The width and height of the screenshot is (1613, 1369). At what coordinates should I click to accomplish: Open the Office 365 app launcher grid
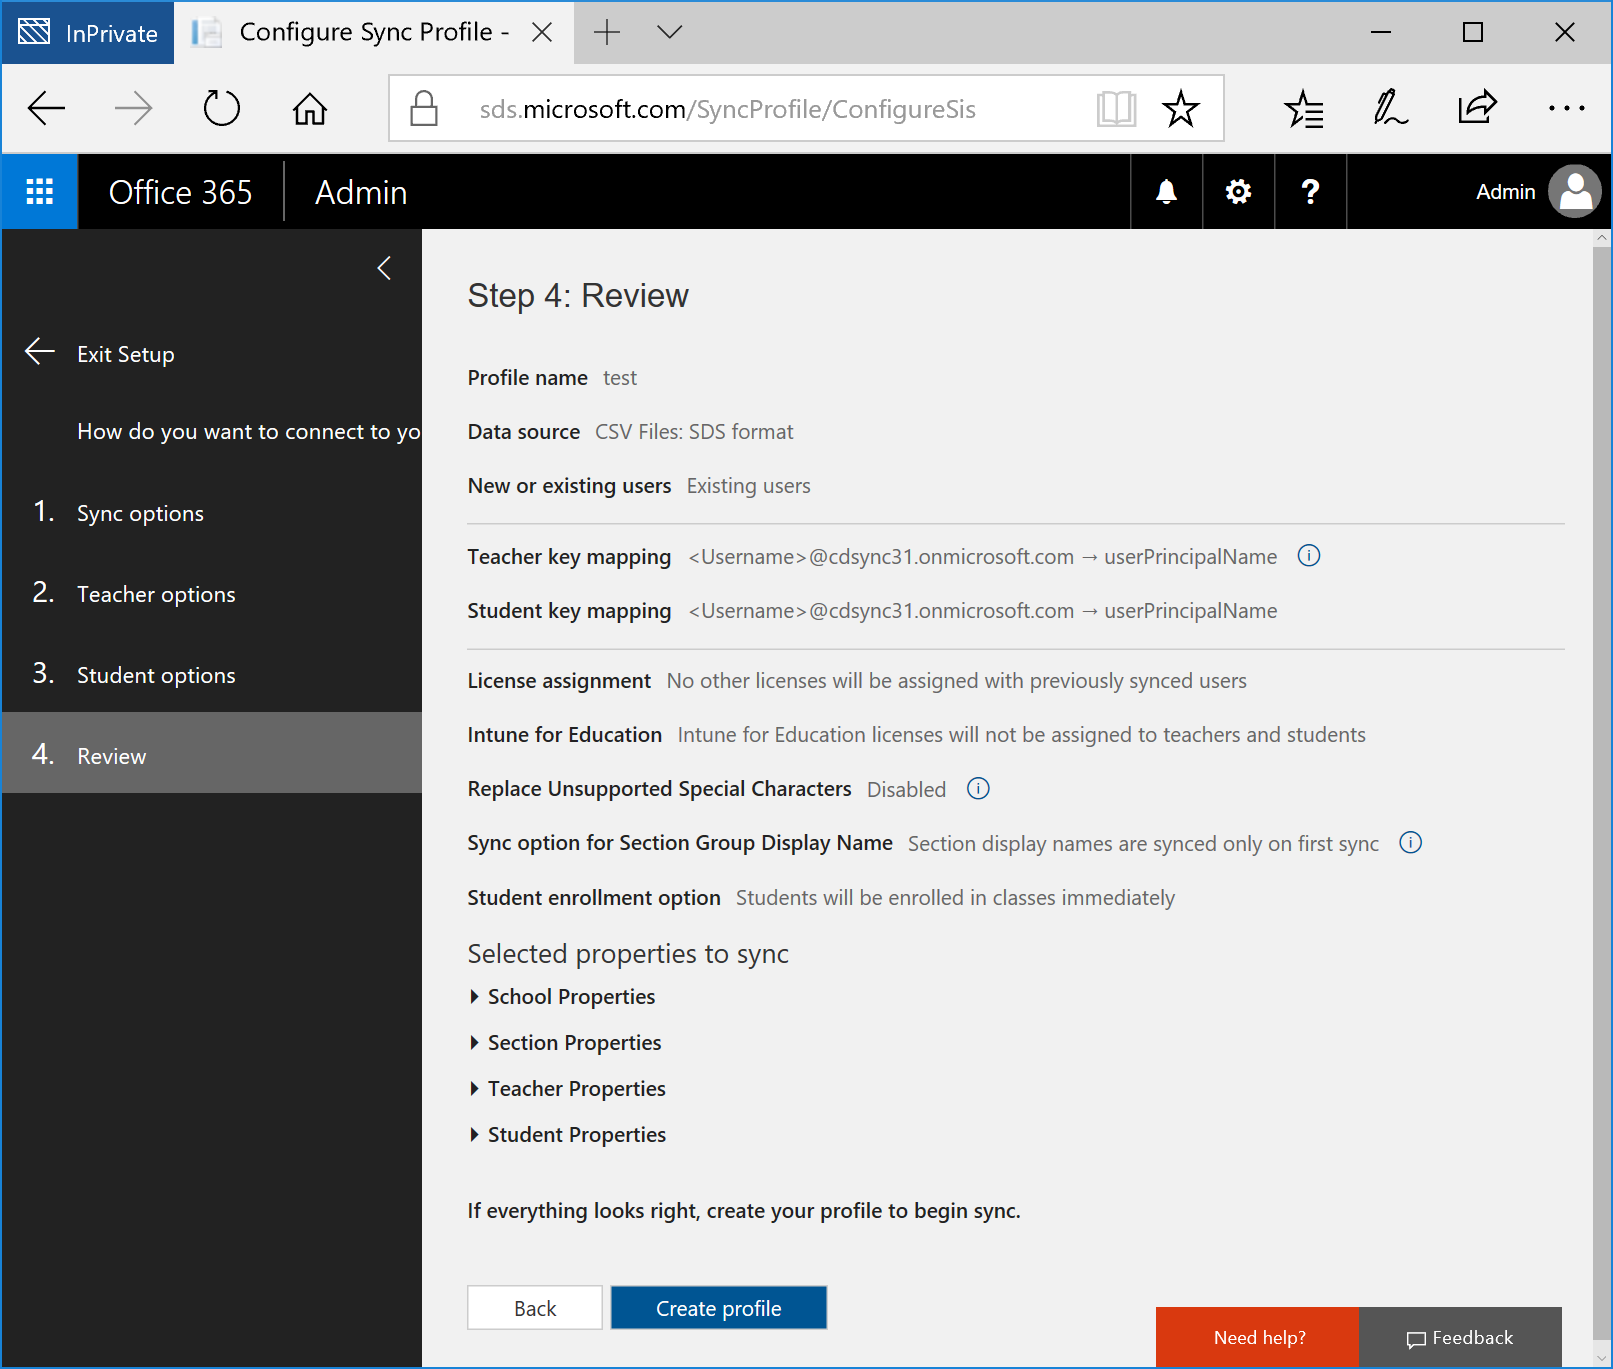click(x=40, y=192)
